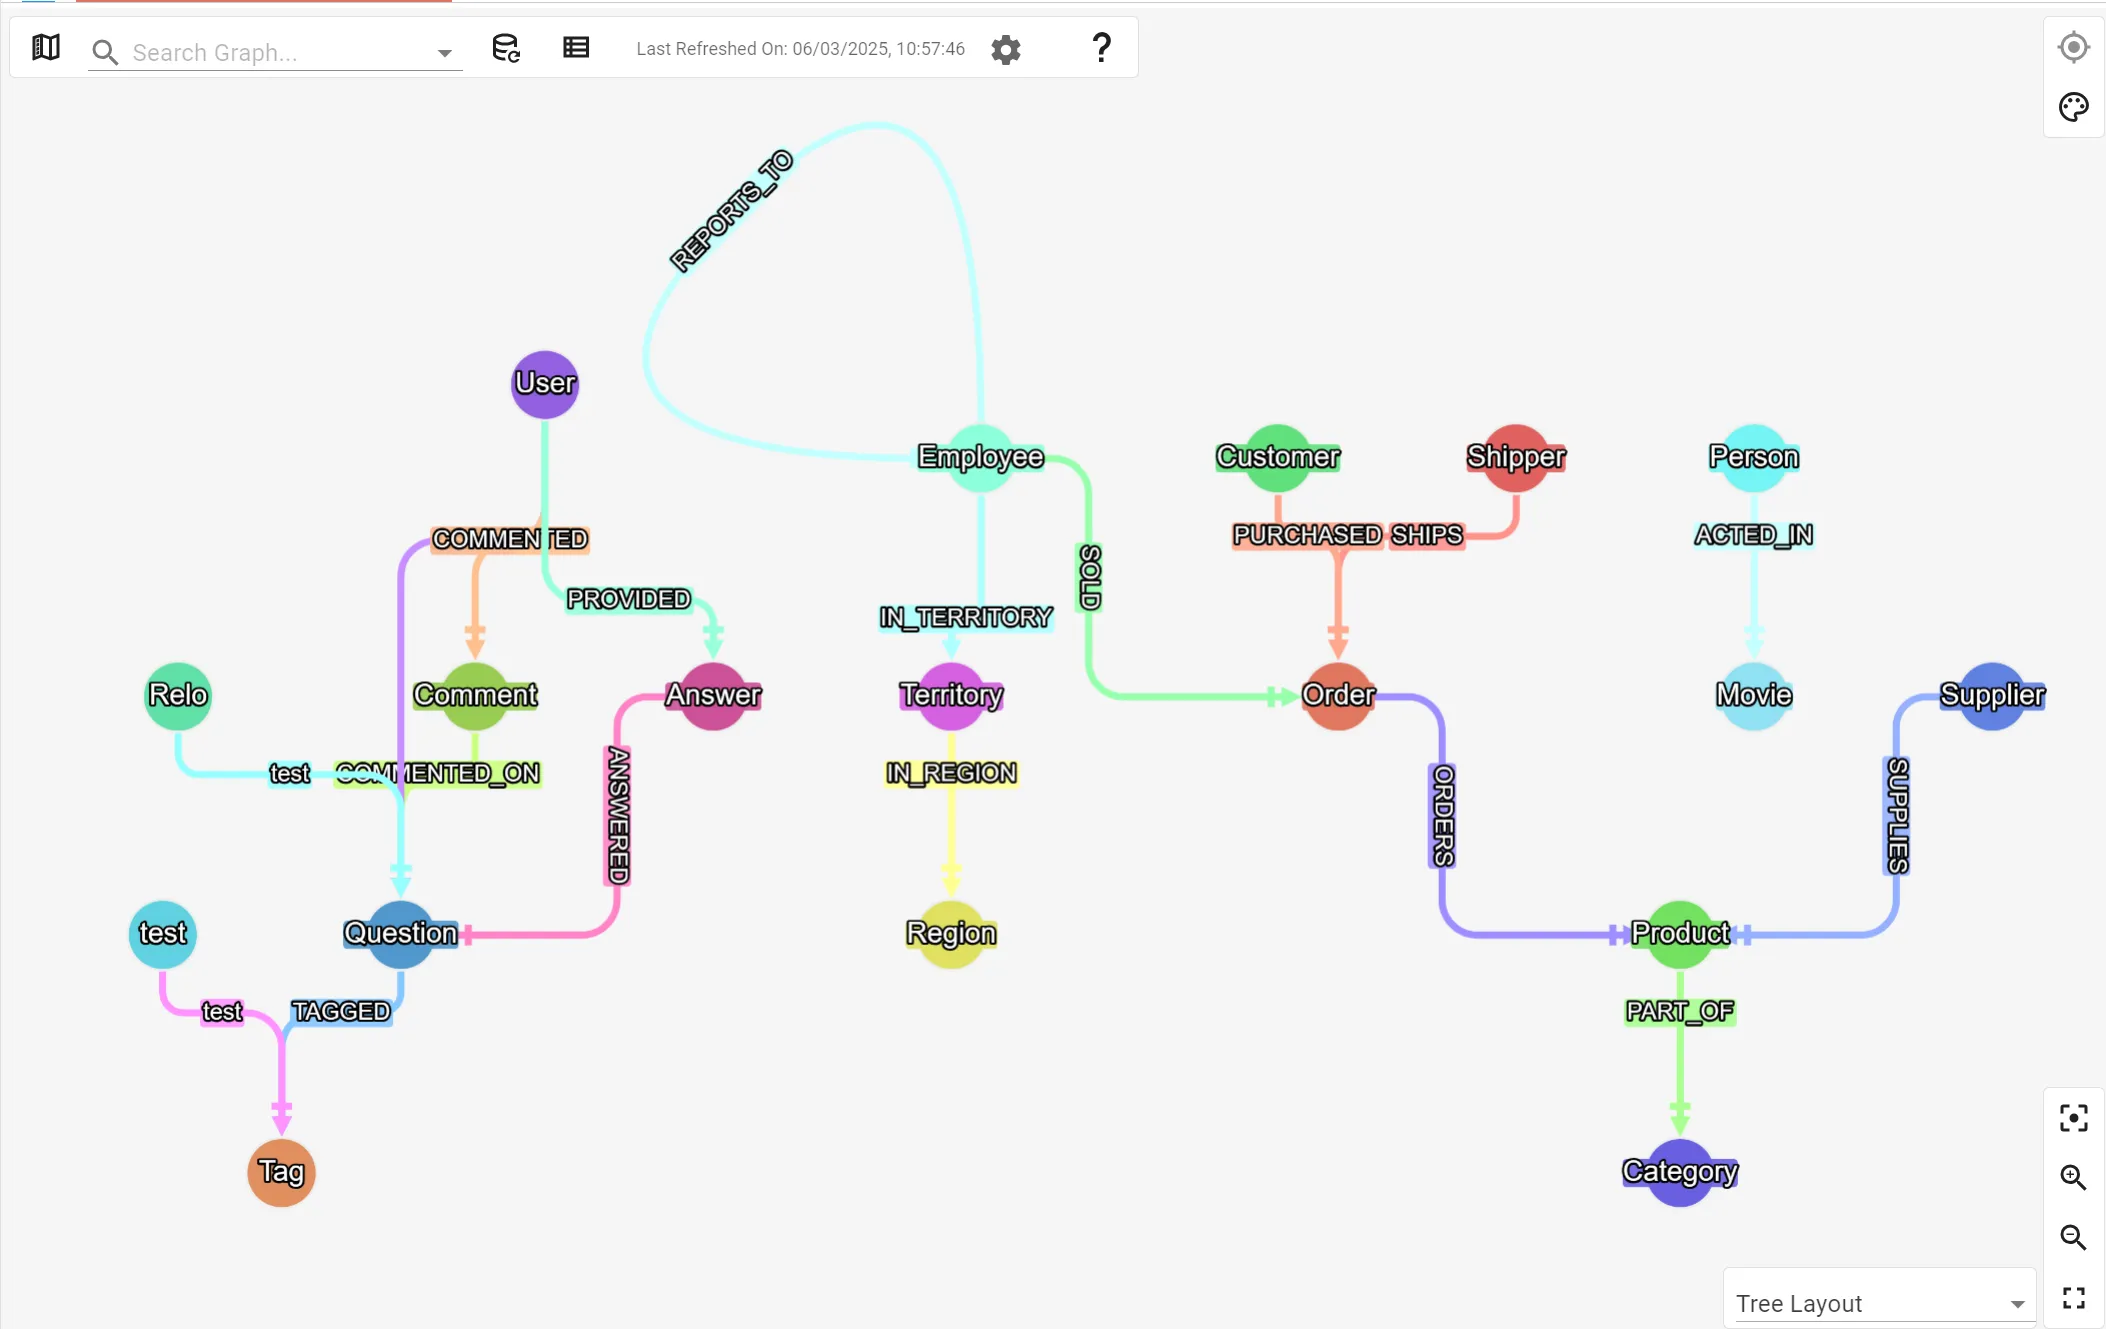Select the Answer node
Screen dimensions: 2106x1329
point(713,695)
